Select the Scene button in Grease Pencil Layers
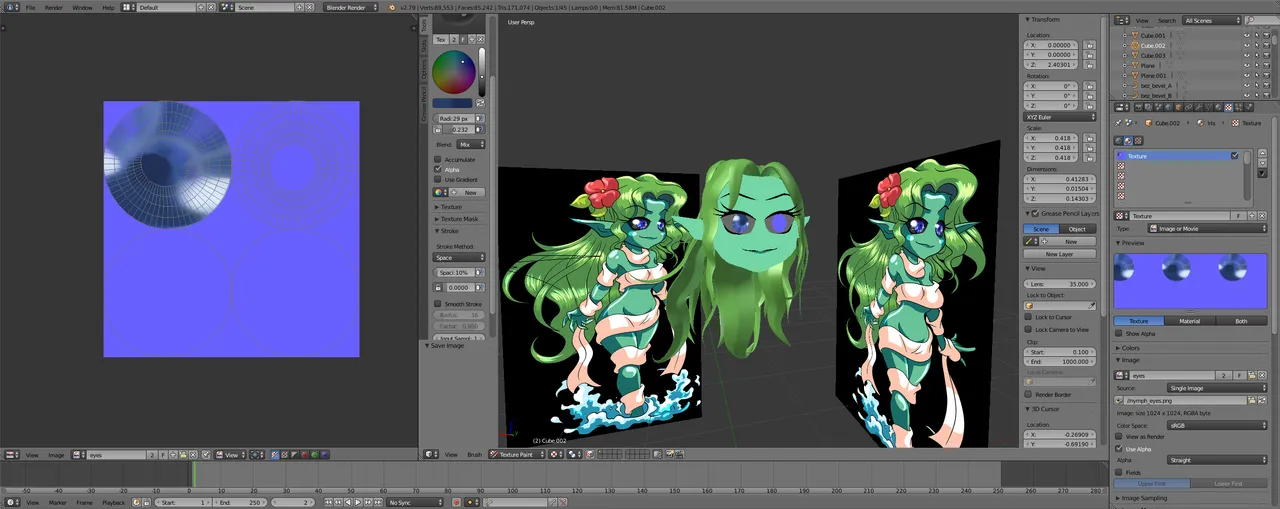This screenshot has height=509, width=1280. 1041,229
